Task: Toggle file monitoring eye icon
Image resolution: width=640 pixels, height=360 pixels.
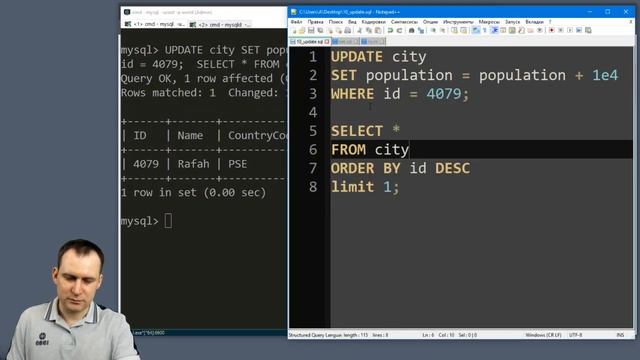Action: tap(540, 30)
